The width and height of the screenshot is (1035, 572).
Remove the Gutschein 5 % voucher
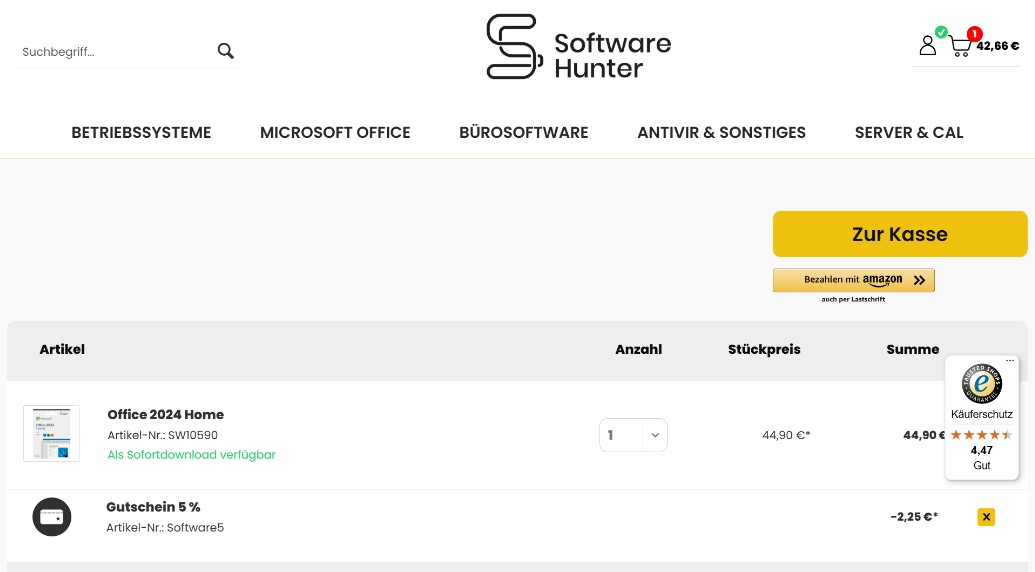986,517
